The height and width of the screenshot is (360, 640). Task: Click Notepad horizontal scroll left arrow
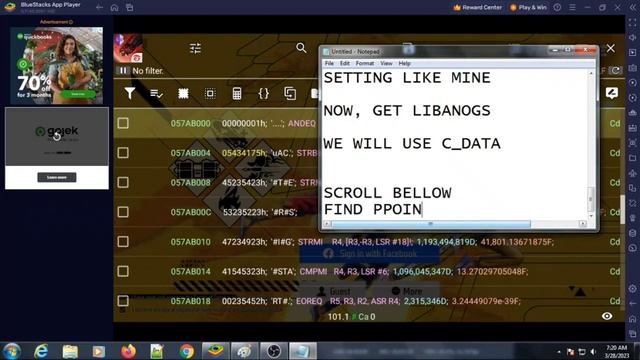click(327, 224)
